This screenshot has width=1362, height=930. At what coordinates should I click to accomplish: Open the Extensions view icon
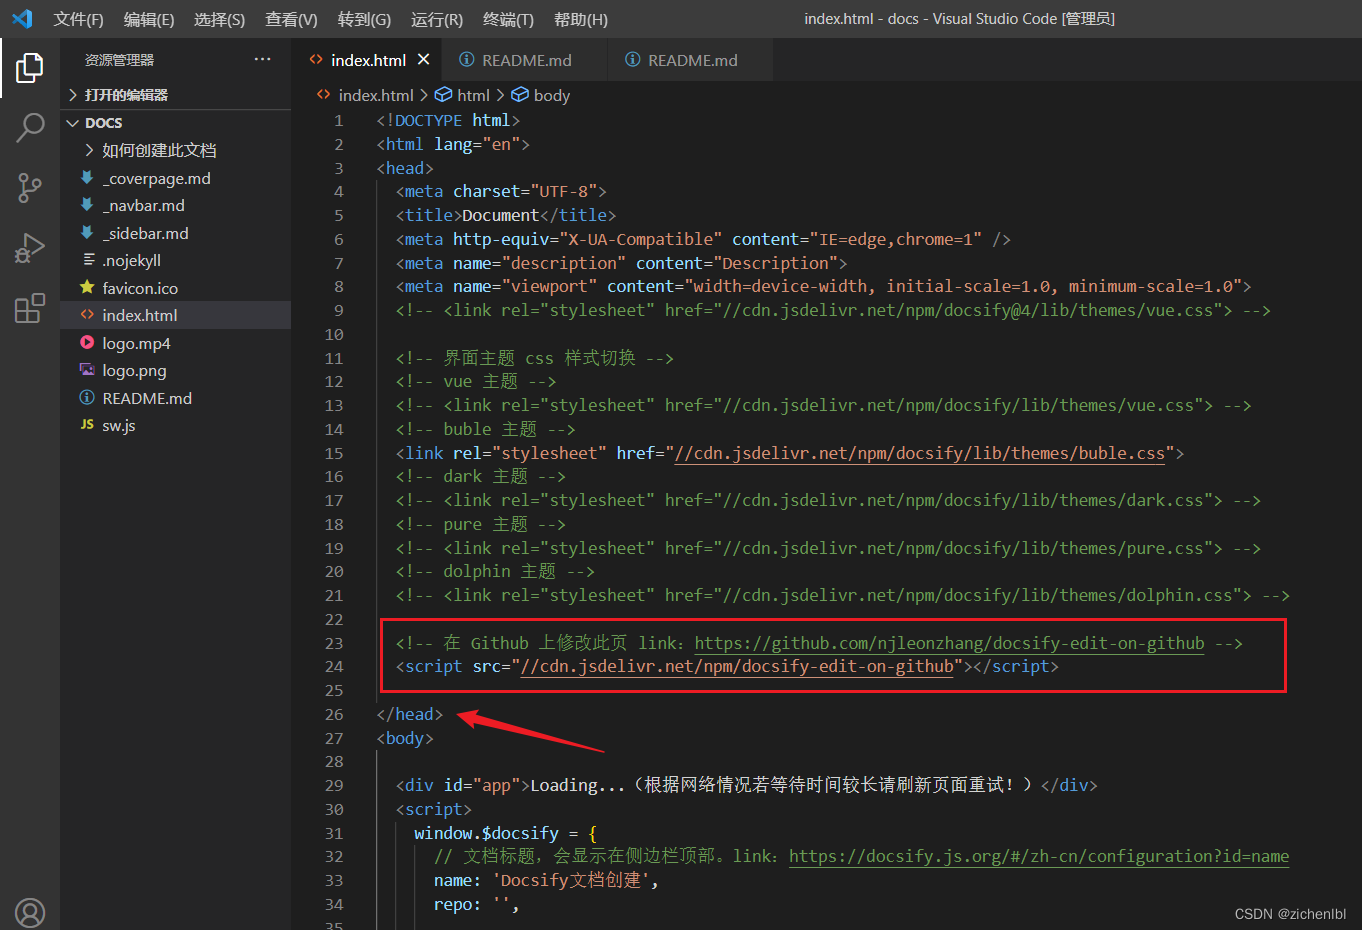pos(30,307)
